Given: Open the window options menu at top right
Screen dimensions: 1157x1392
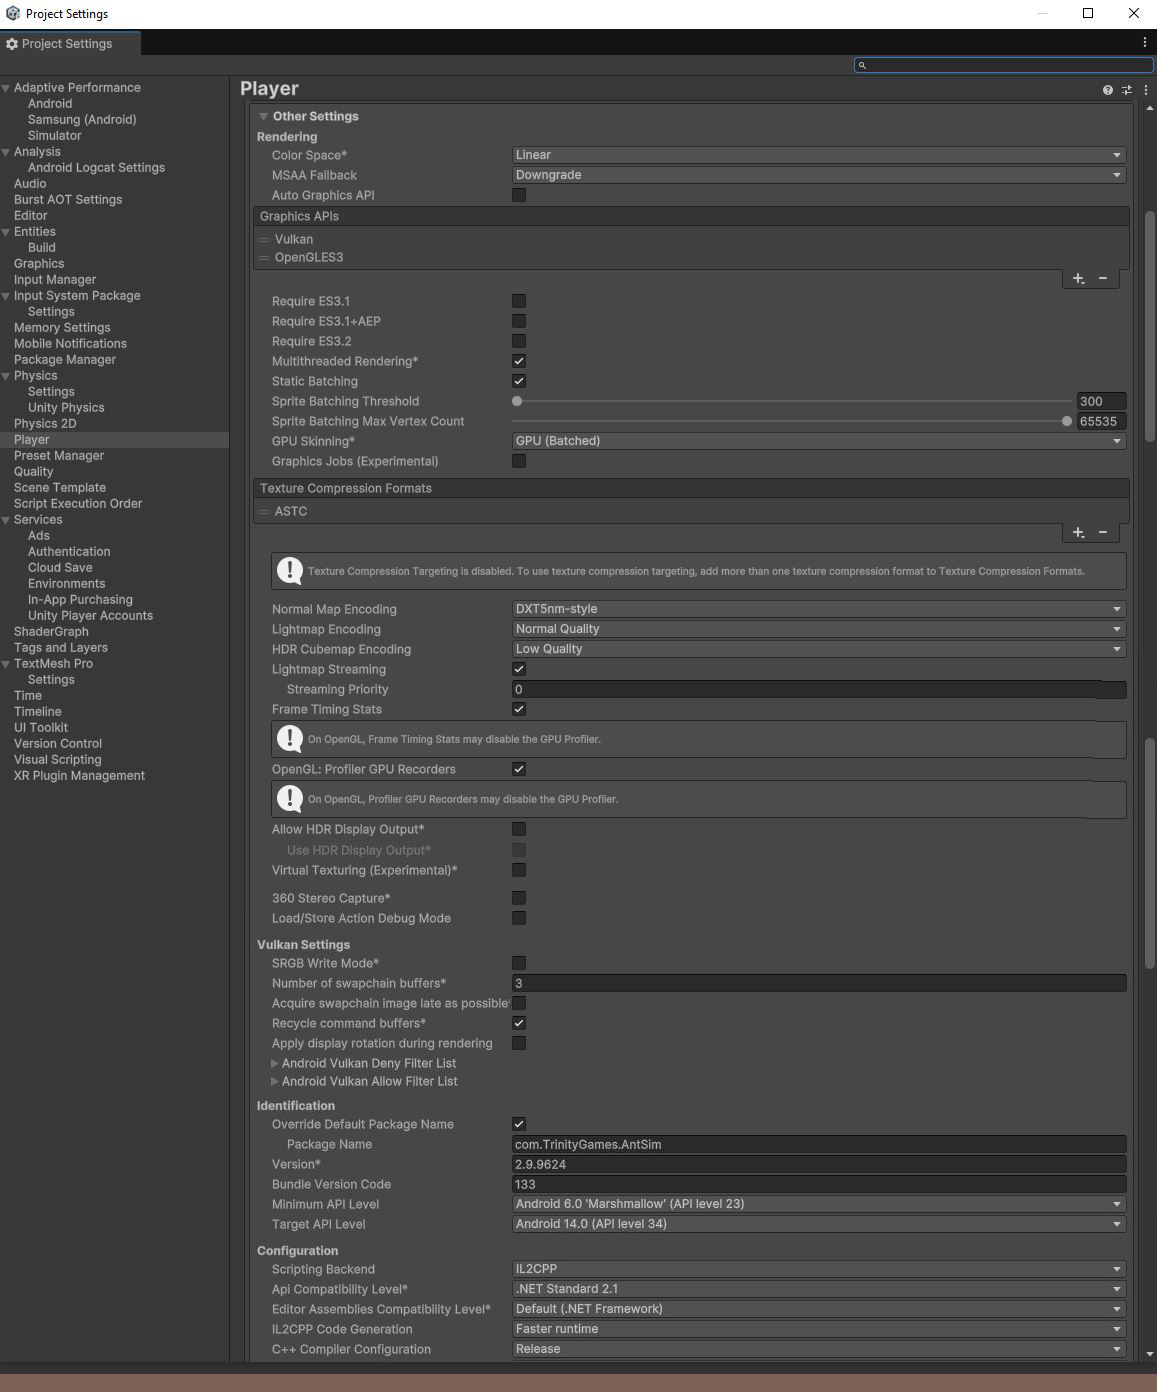Looking at the screenshot, I should click(x=1144, y=40).
